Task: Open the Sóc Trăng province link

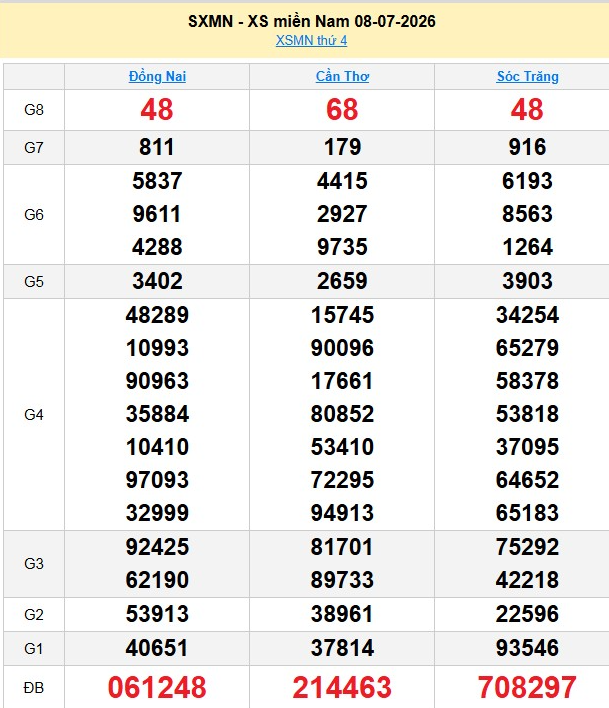Action: click(527, 76)
